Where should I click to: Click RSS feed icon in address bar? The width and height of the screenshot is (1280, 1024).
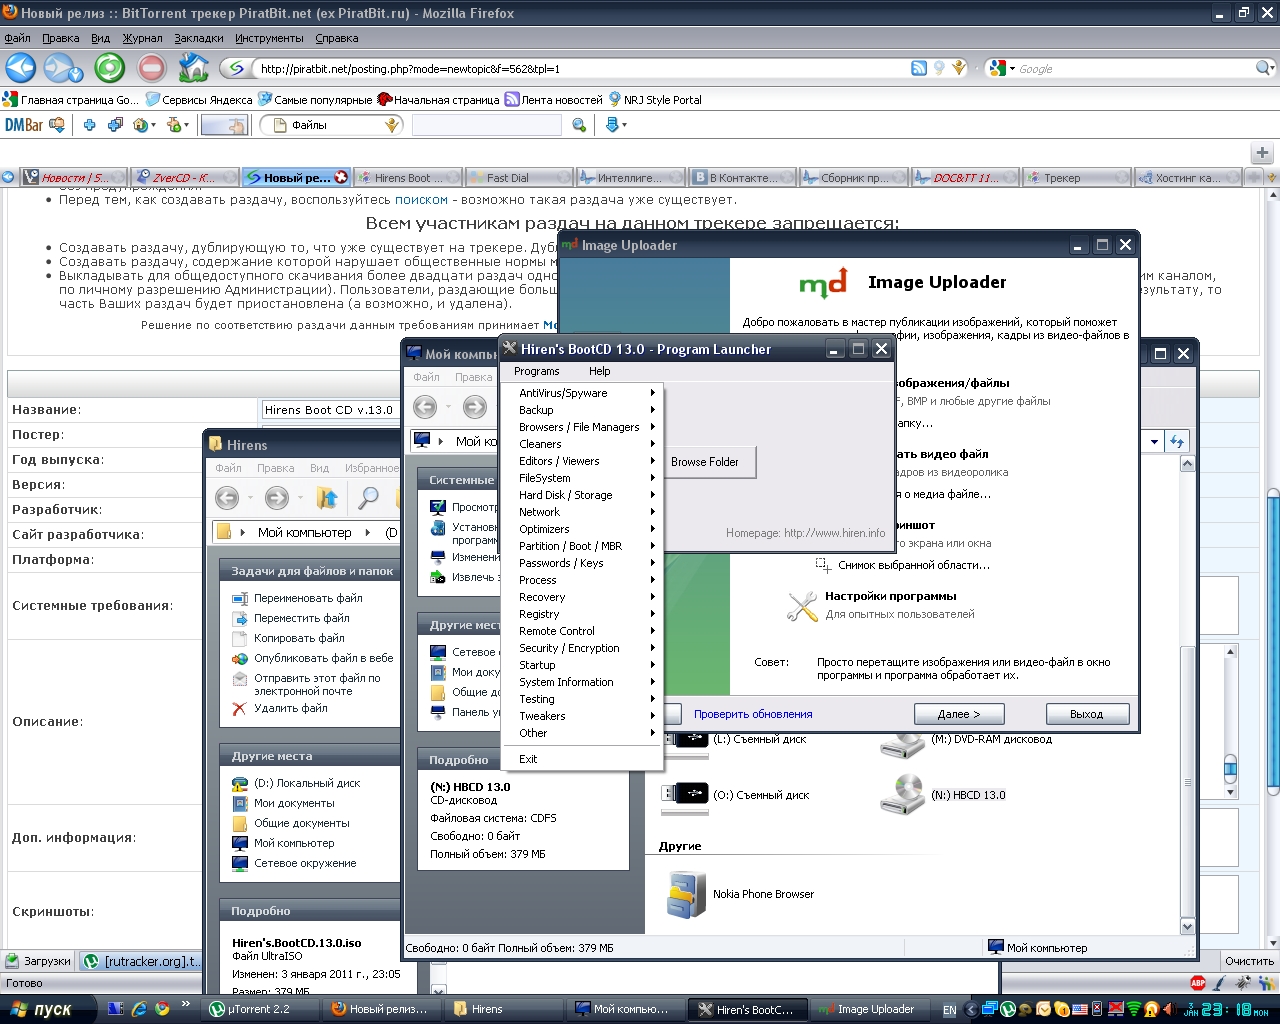point(919,68)
